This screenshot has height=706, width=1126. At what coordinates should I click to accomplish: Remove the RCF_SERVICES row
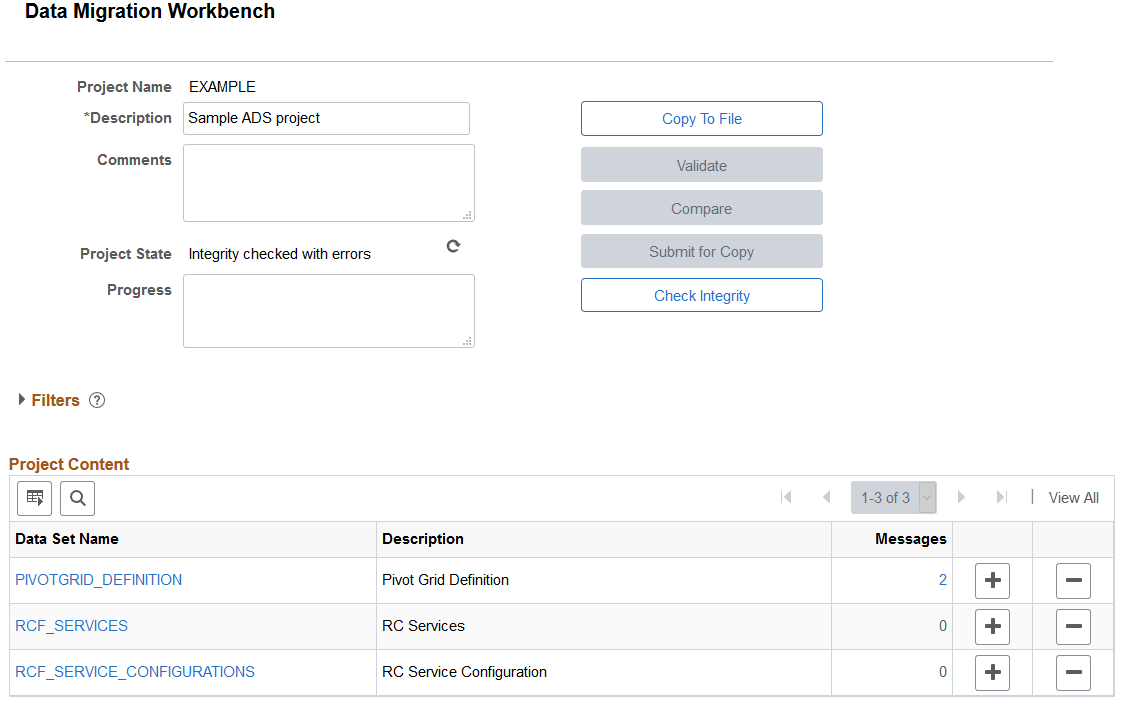point(1072,626)
